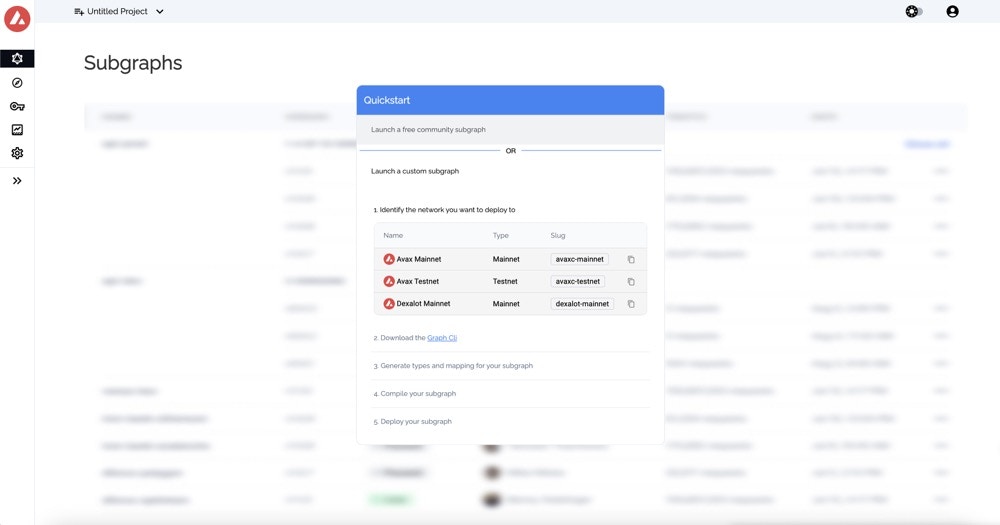The height and width of the screenshot is (525, 1000).
Task: Click the Avax Testnet logo icon
Action: click(389, 281)
